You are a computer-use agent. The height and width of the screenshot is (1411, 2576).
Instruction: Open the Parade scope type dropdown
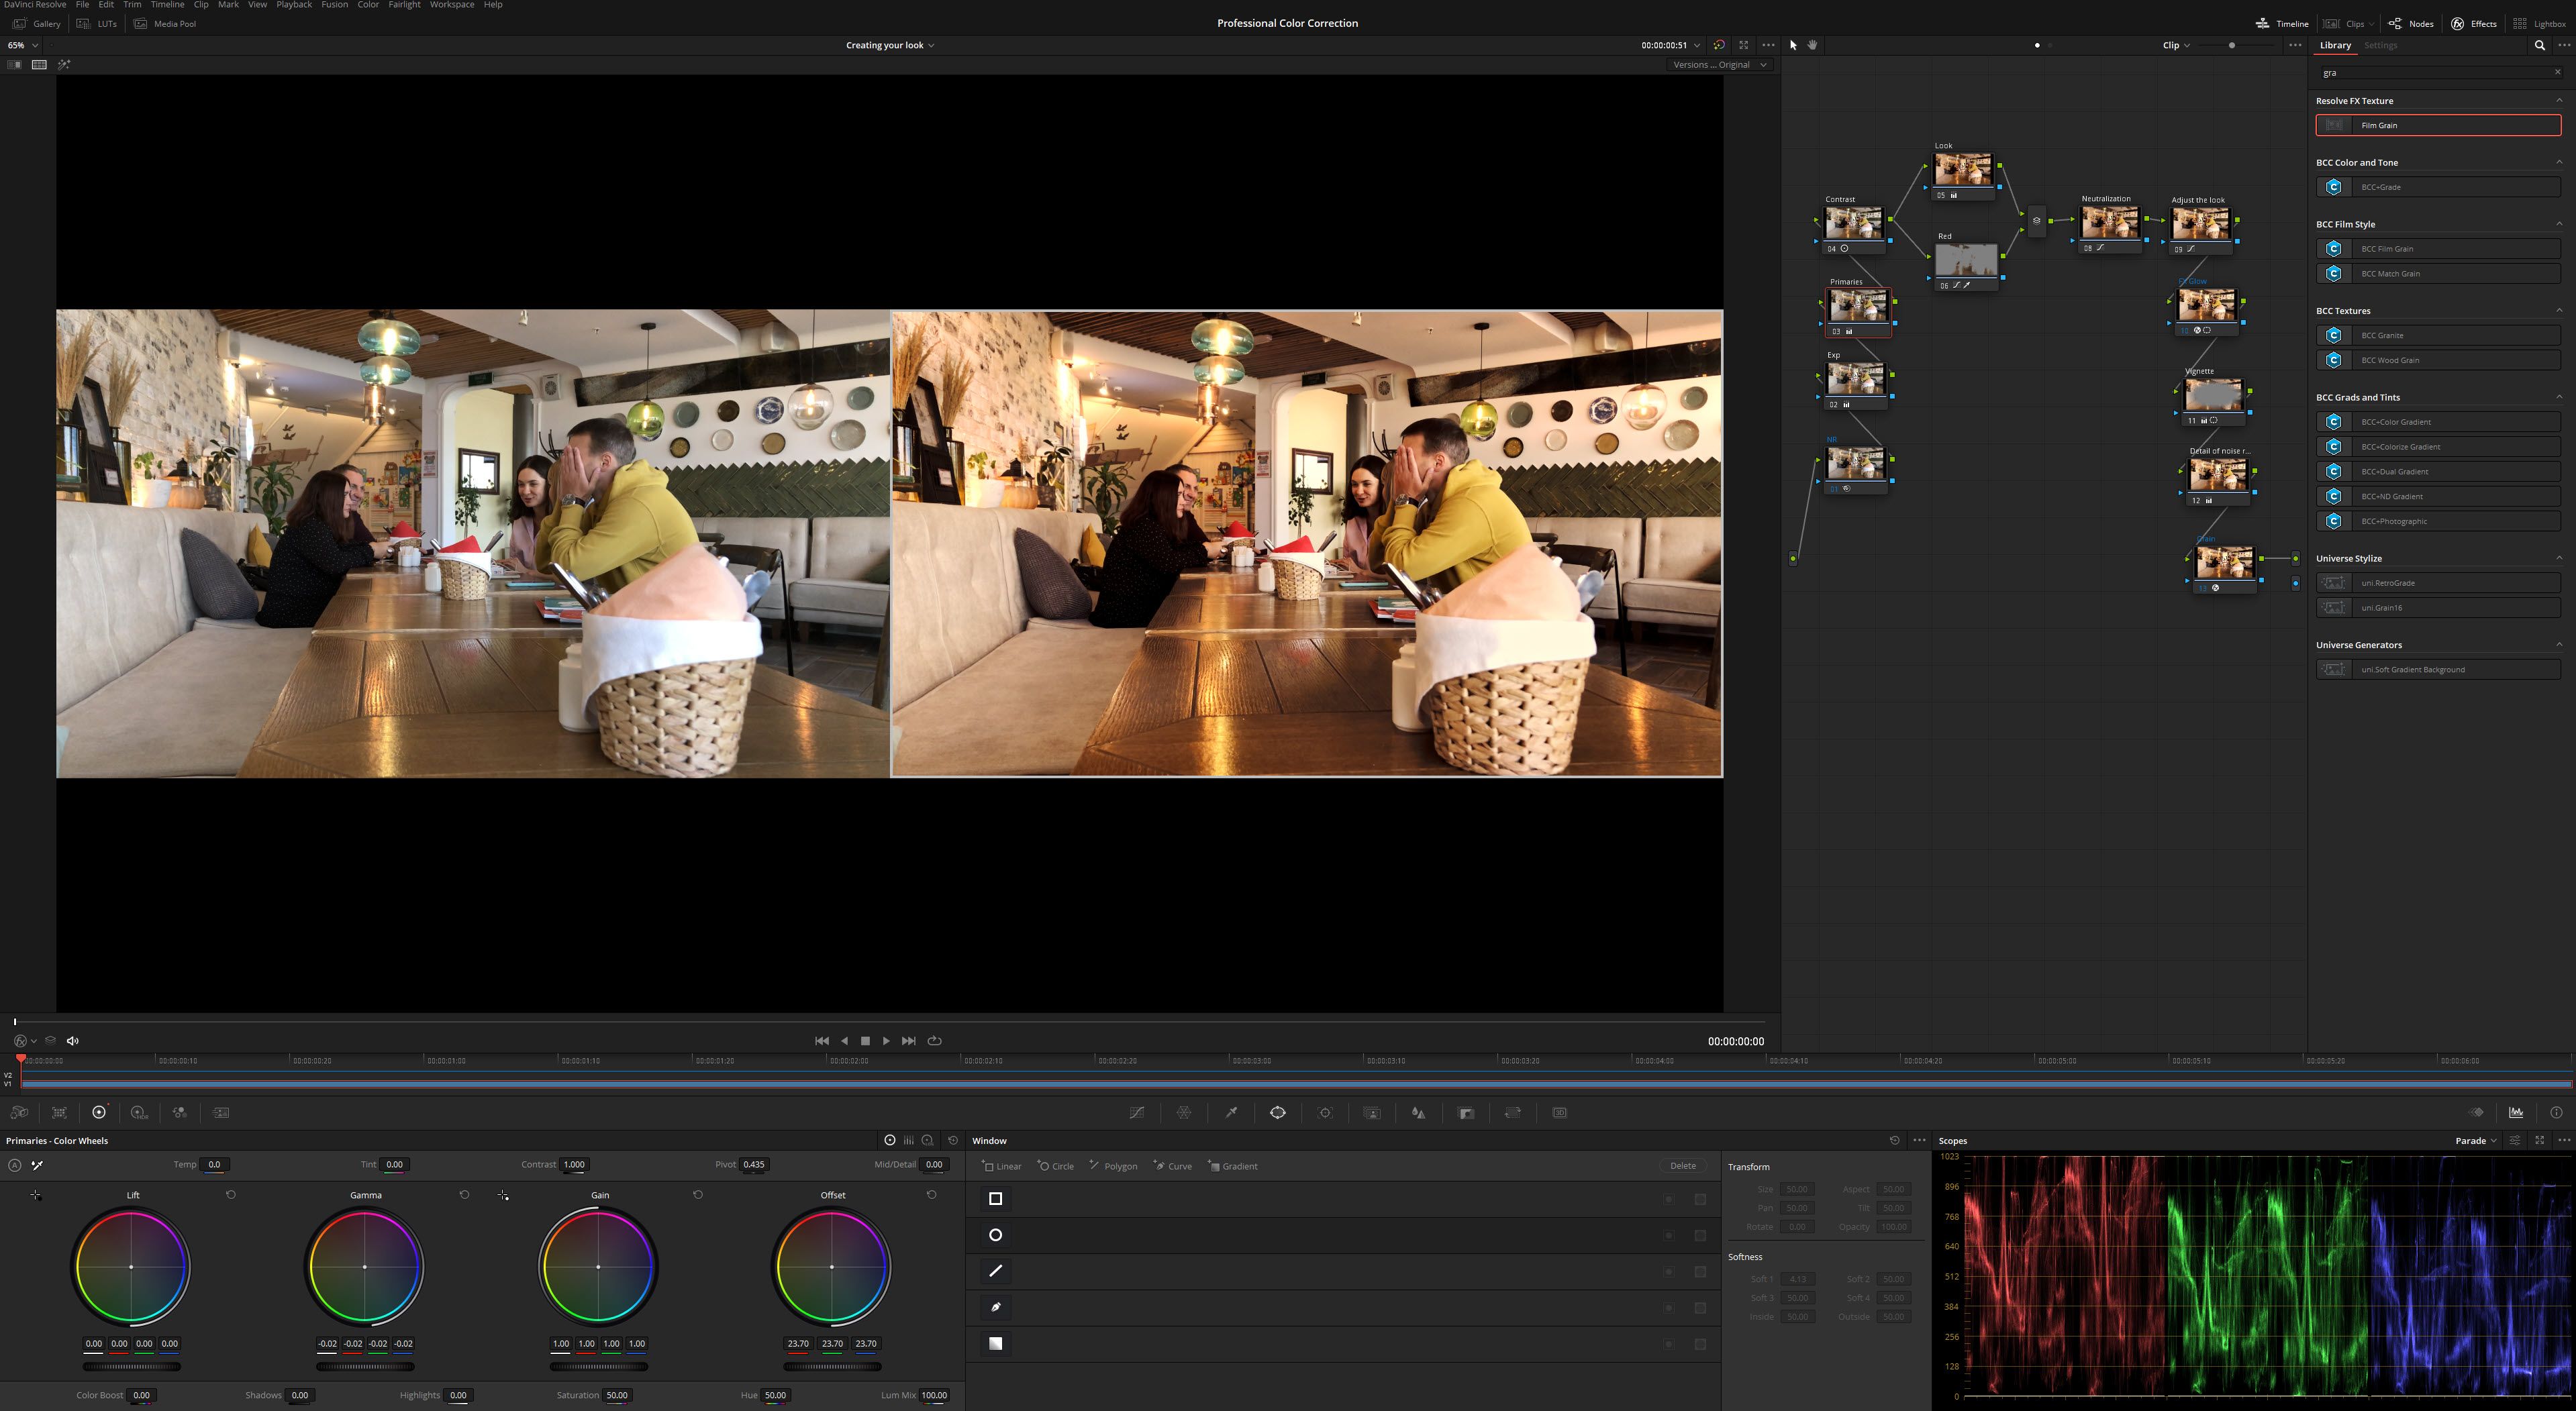(x=2476, y=1140)
